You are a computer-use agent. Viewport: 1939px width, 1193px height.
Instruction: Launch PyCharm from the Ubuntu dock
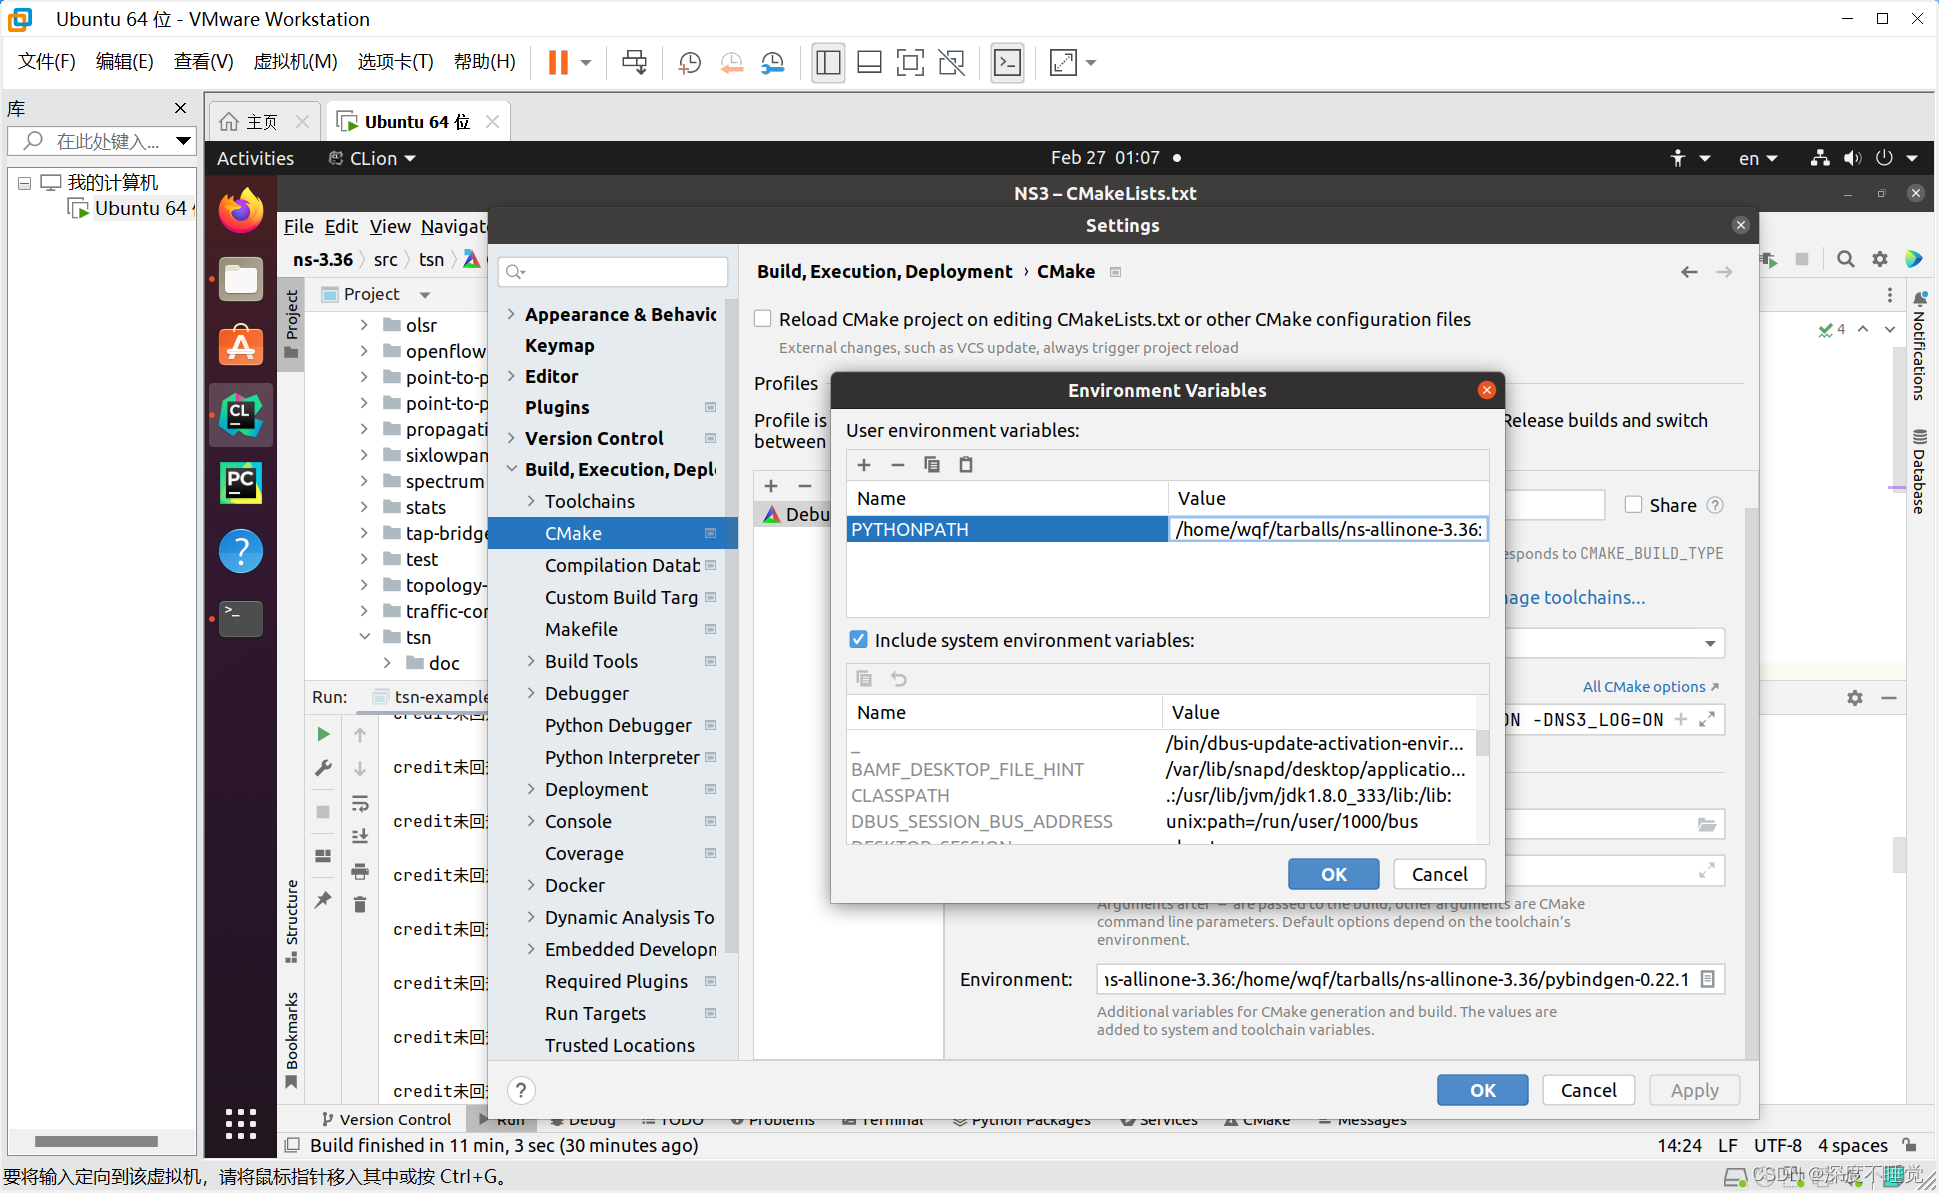pyautogui.click(x=240, y=483)
